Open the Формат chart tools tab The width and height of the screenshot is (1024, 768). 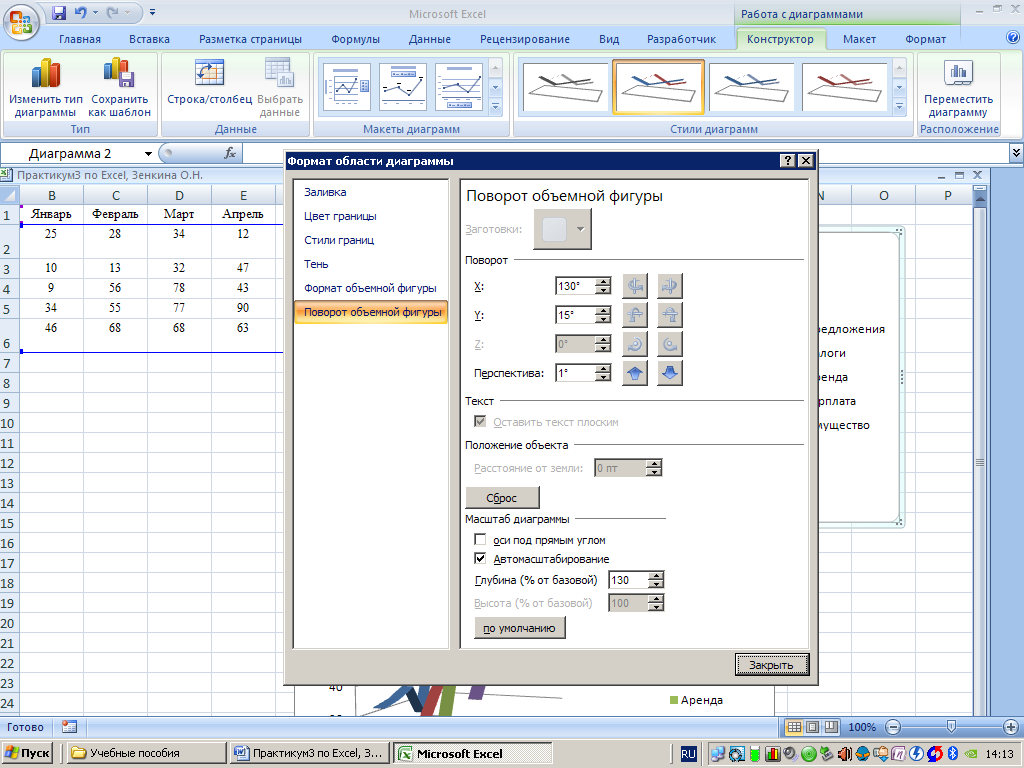(925, 39)
